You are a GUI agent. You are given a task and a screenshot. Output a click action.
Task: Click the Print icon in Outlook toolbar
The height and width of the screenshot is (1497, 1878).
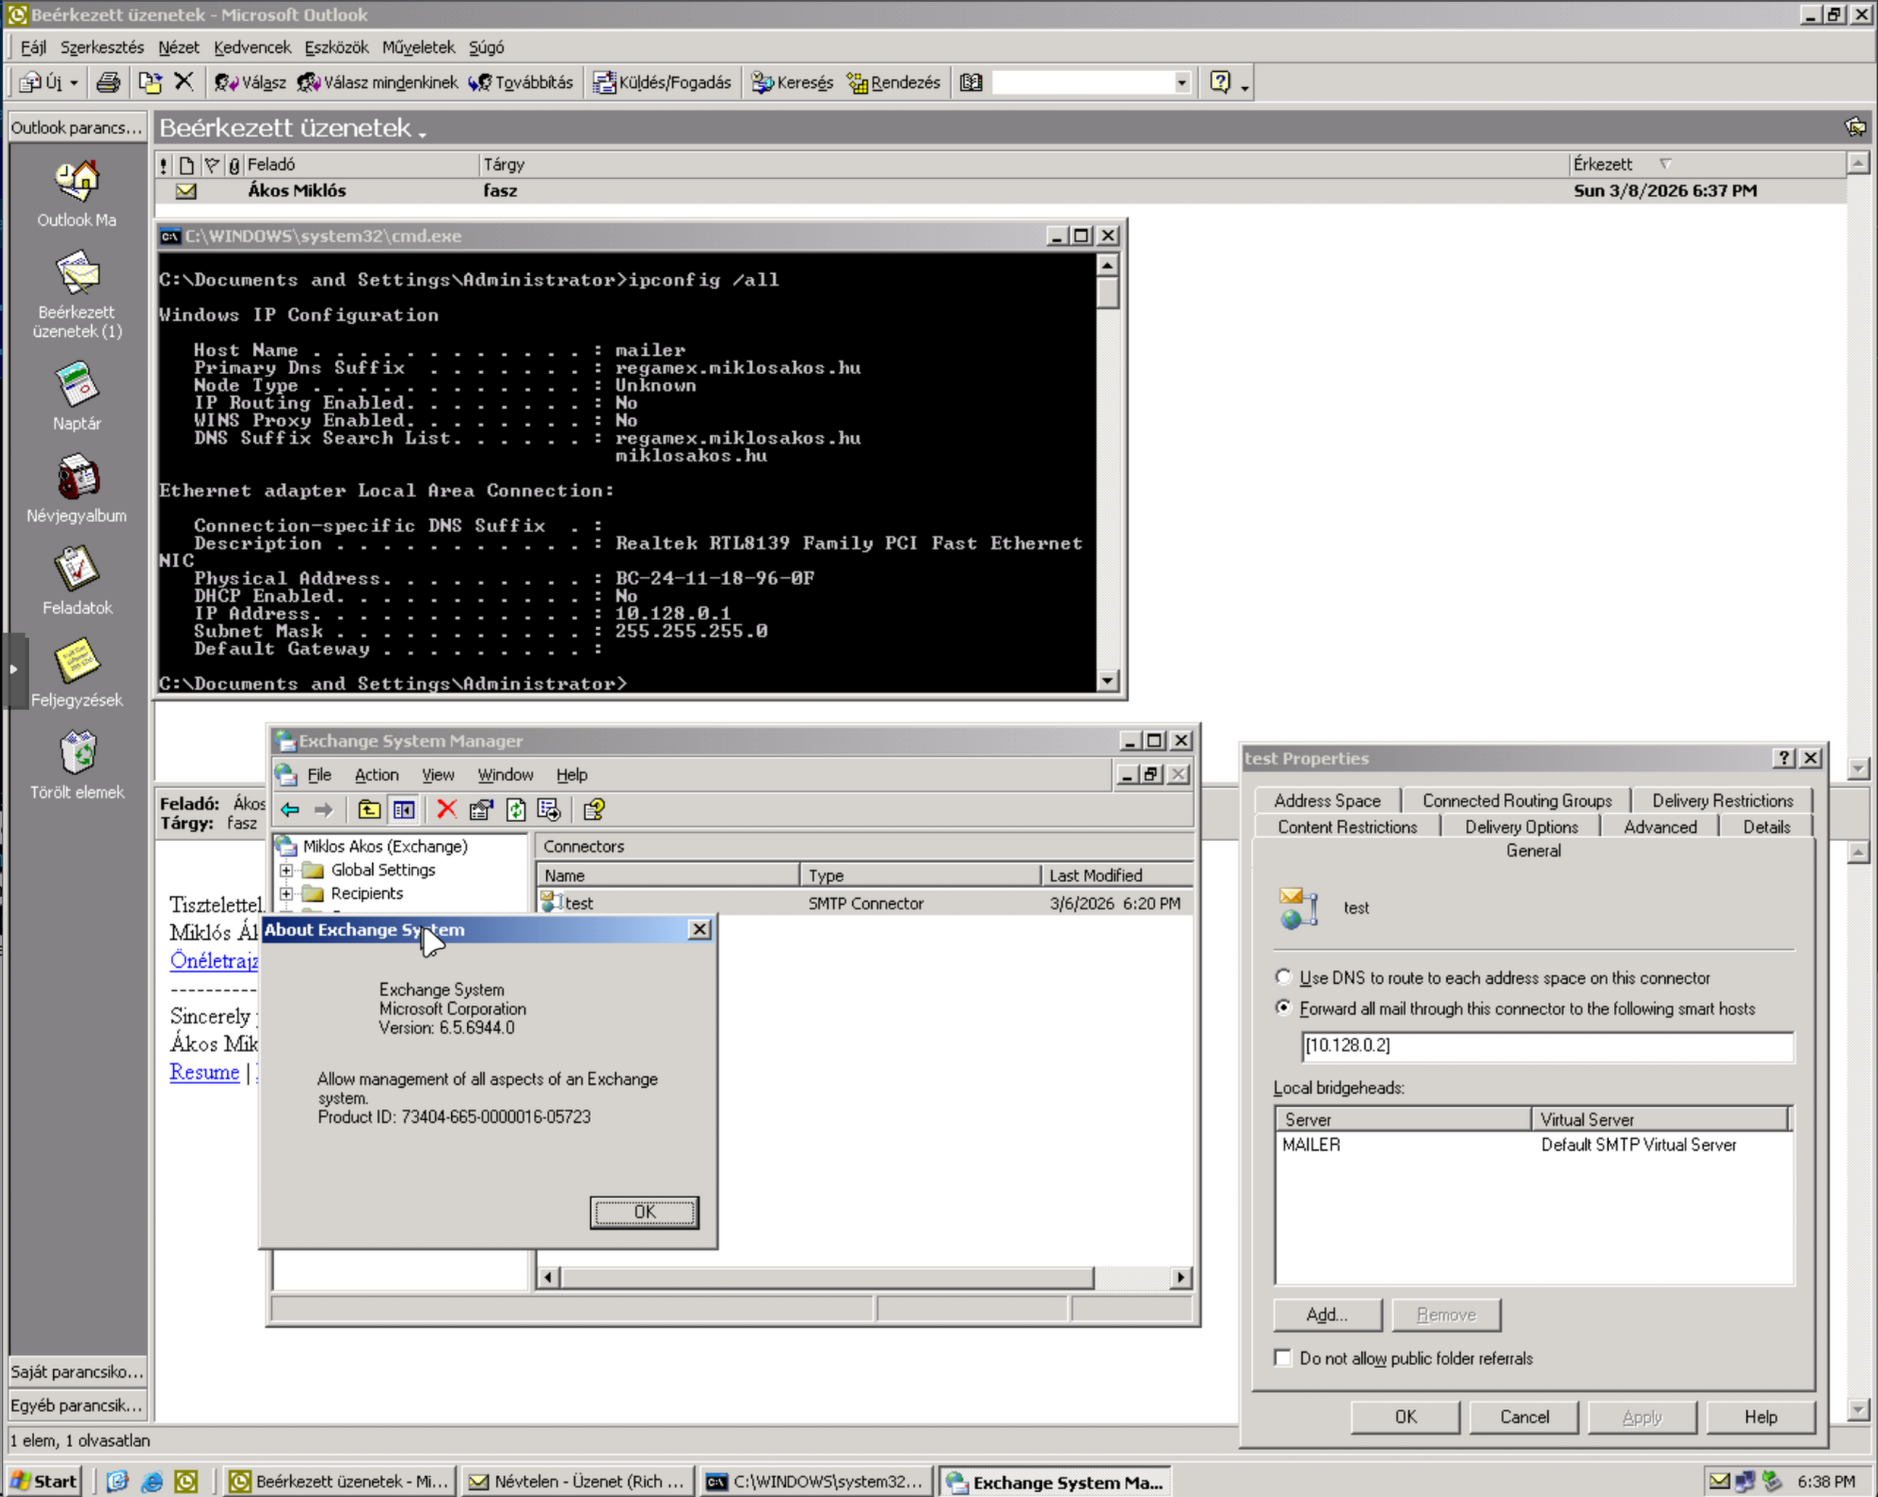108,83
